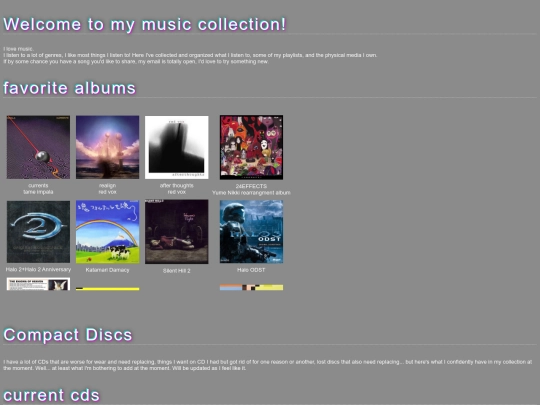Click the 'Halo ODST' caption
This screenshot has width=540, height=405.
[x=251, y=270]
